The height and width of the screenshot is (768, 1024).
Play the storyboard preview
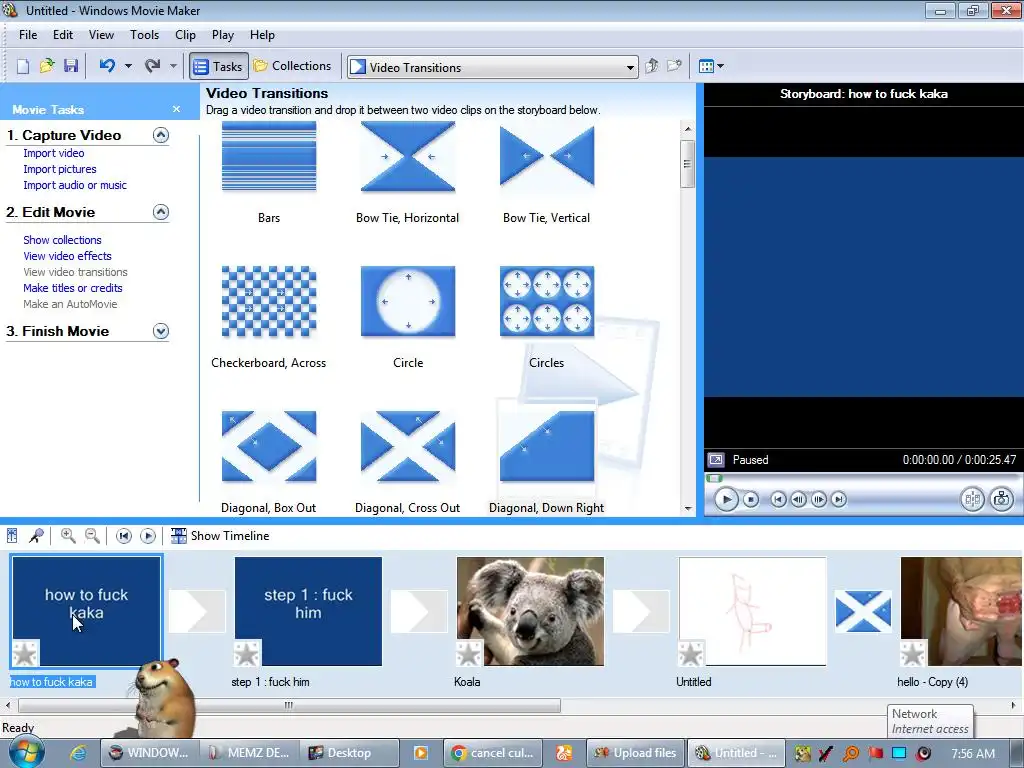click(x=726, y=500)
